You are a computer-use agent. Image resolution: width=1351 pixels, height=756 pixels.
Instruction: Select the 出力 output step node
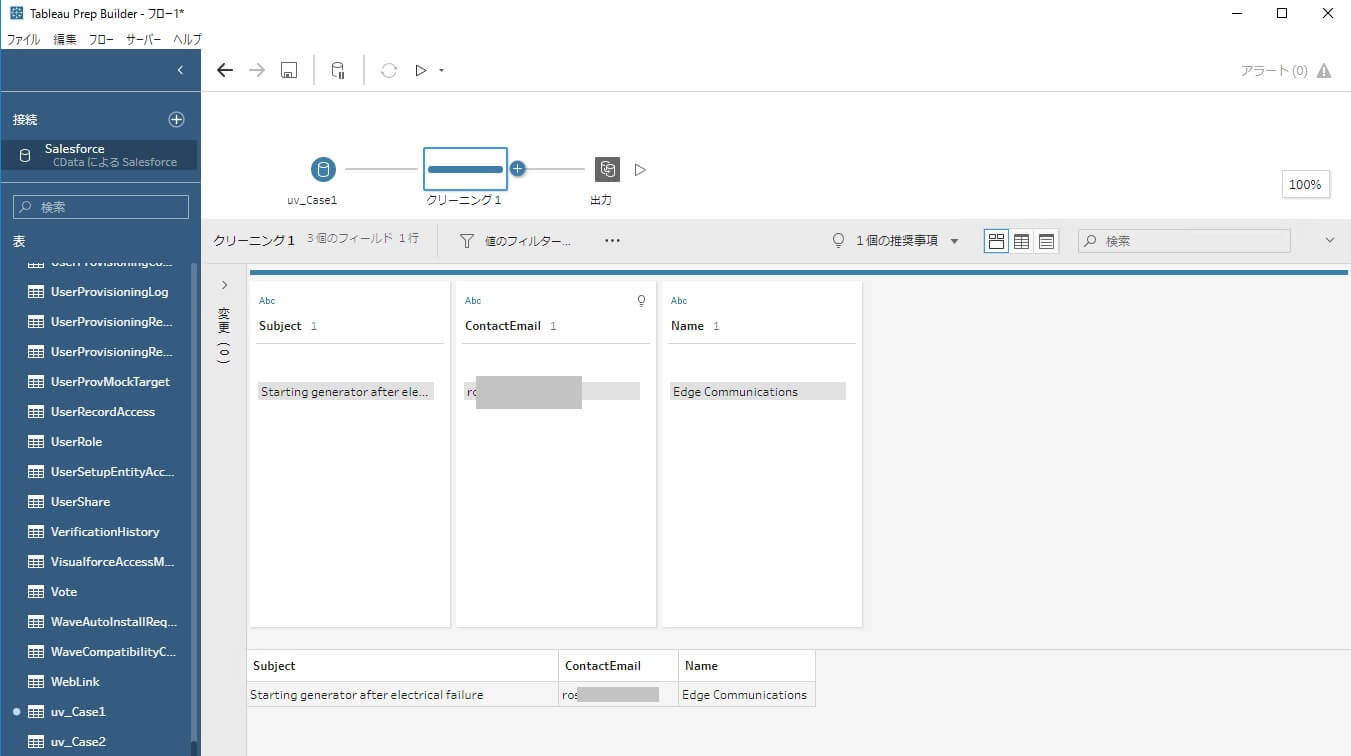point(607,169)
